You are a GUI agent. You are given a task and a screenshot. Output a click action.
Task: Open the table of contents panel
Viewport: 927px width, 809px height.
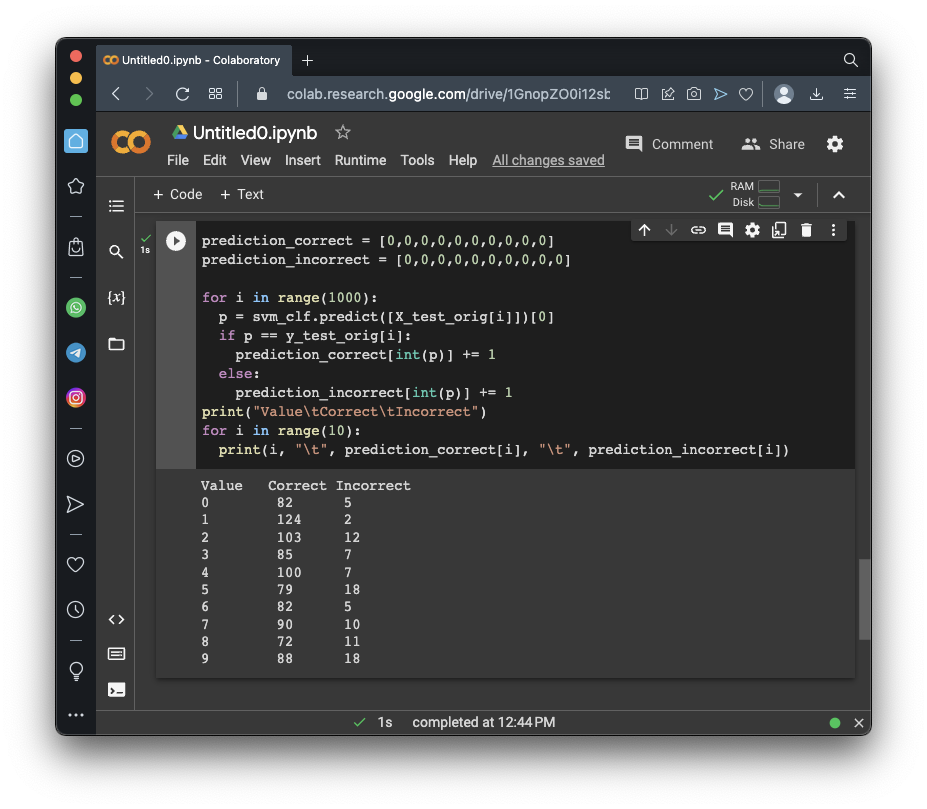(x=116, y=206)
